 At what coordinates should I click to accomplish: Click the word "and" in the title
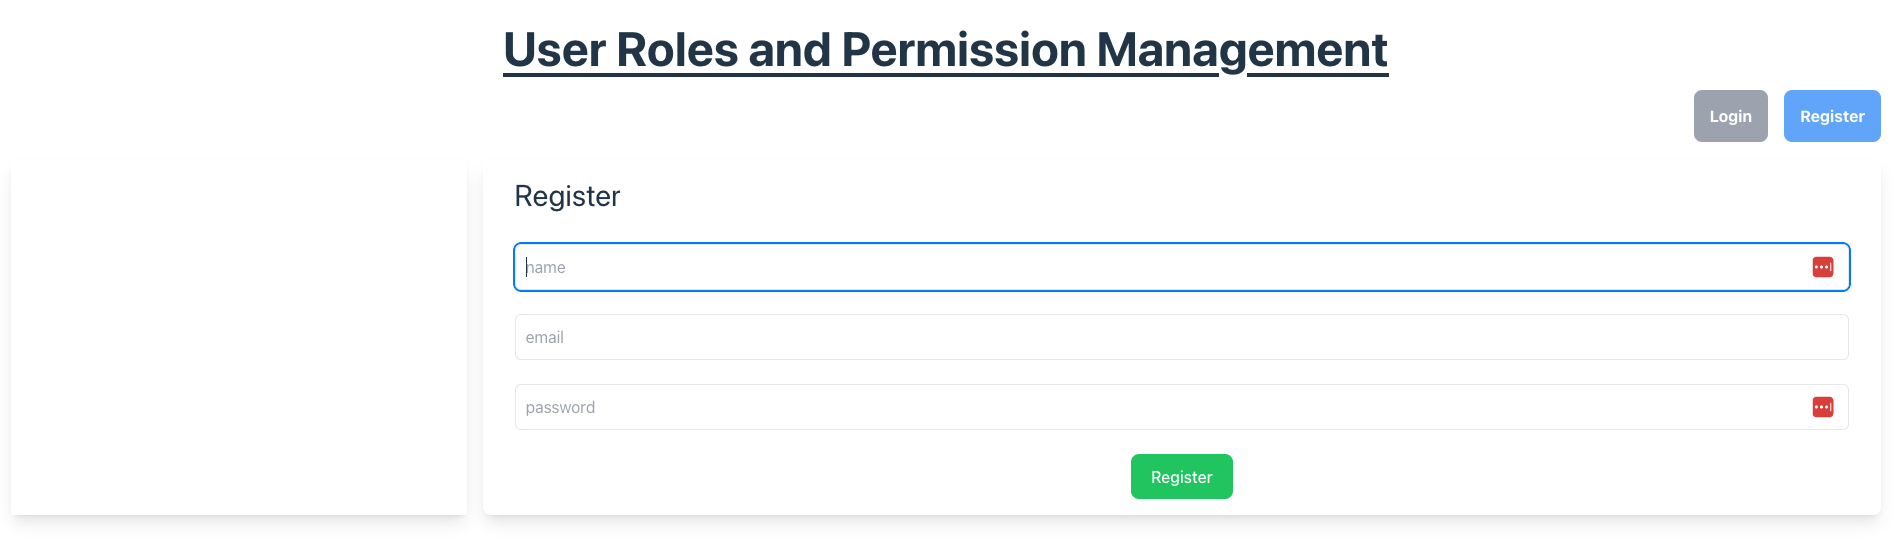click(x=789, y=50)
